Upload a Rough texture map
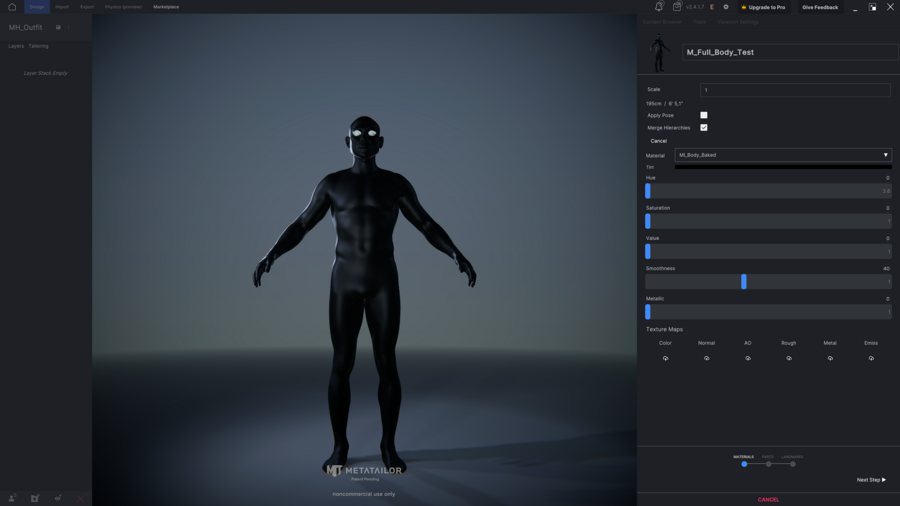The image size is (900, 506). 789,358
